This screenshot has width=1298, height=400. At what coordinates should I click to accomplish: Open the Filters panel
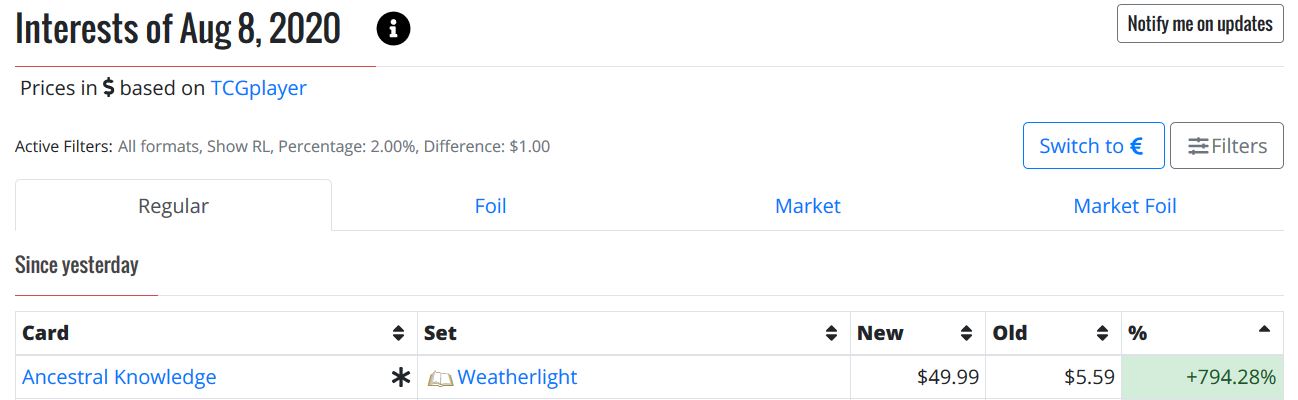[1226, 146]
